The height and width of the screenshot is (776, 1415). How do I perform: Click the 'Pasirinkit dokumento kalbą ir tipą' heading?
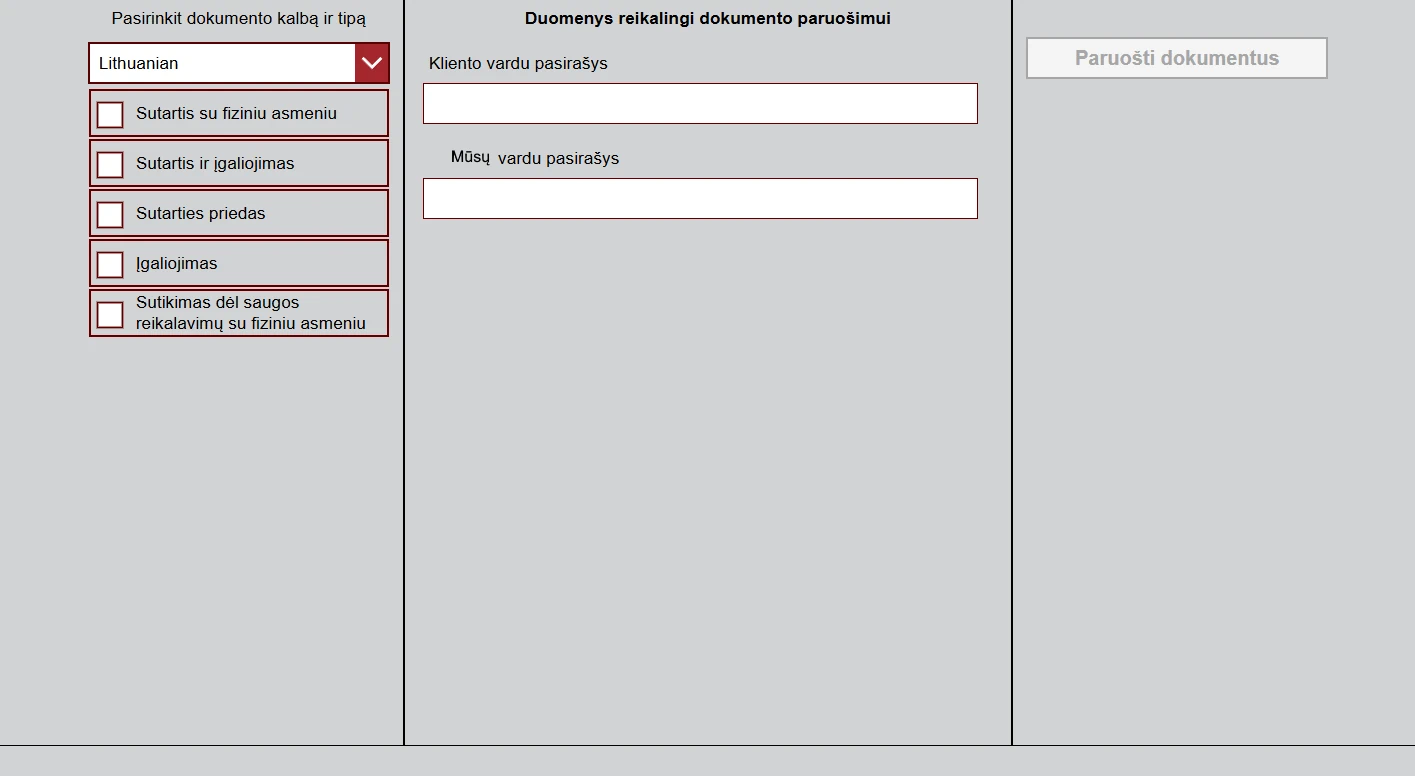tap(238, 19)
